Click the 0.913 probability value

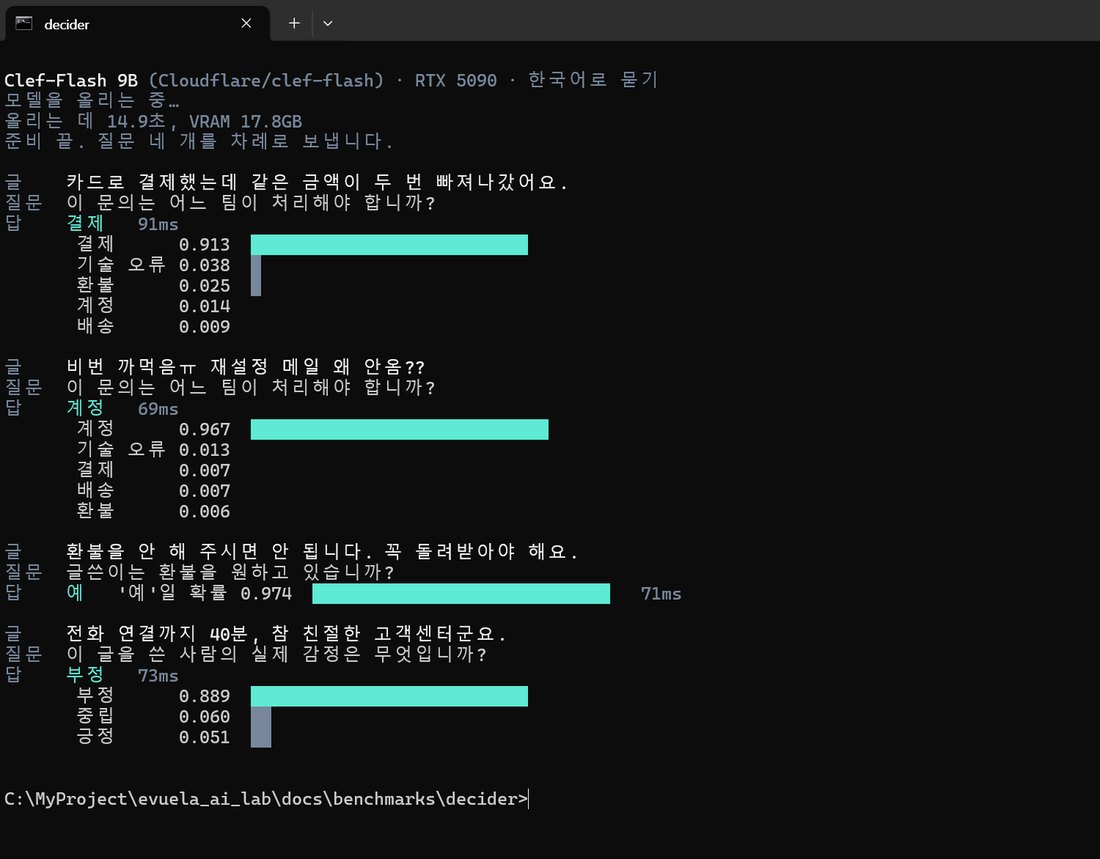tap(204, 245)
